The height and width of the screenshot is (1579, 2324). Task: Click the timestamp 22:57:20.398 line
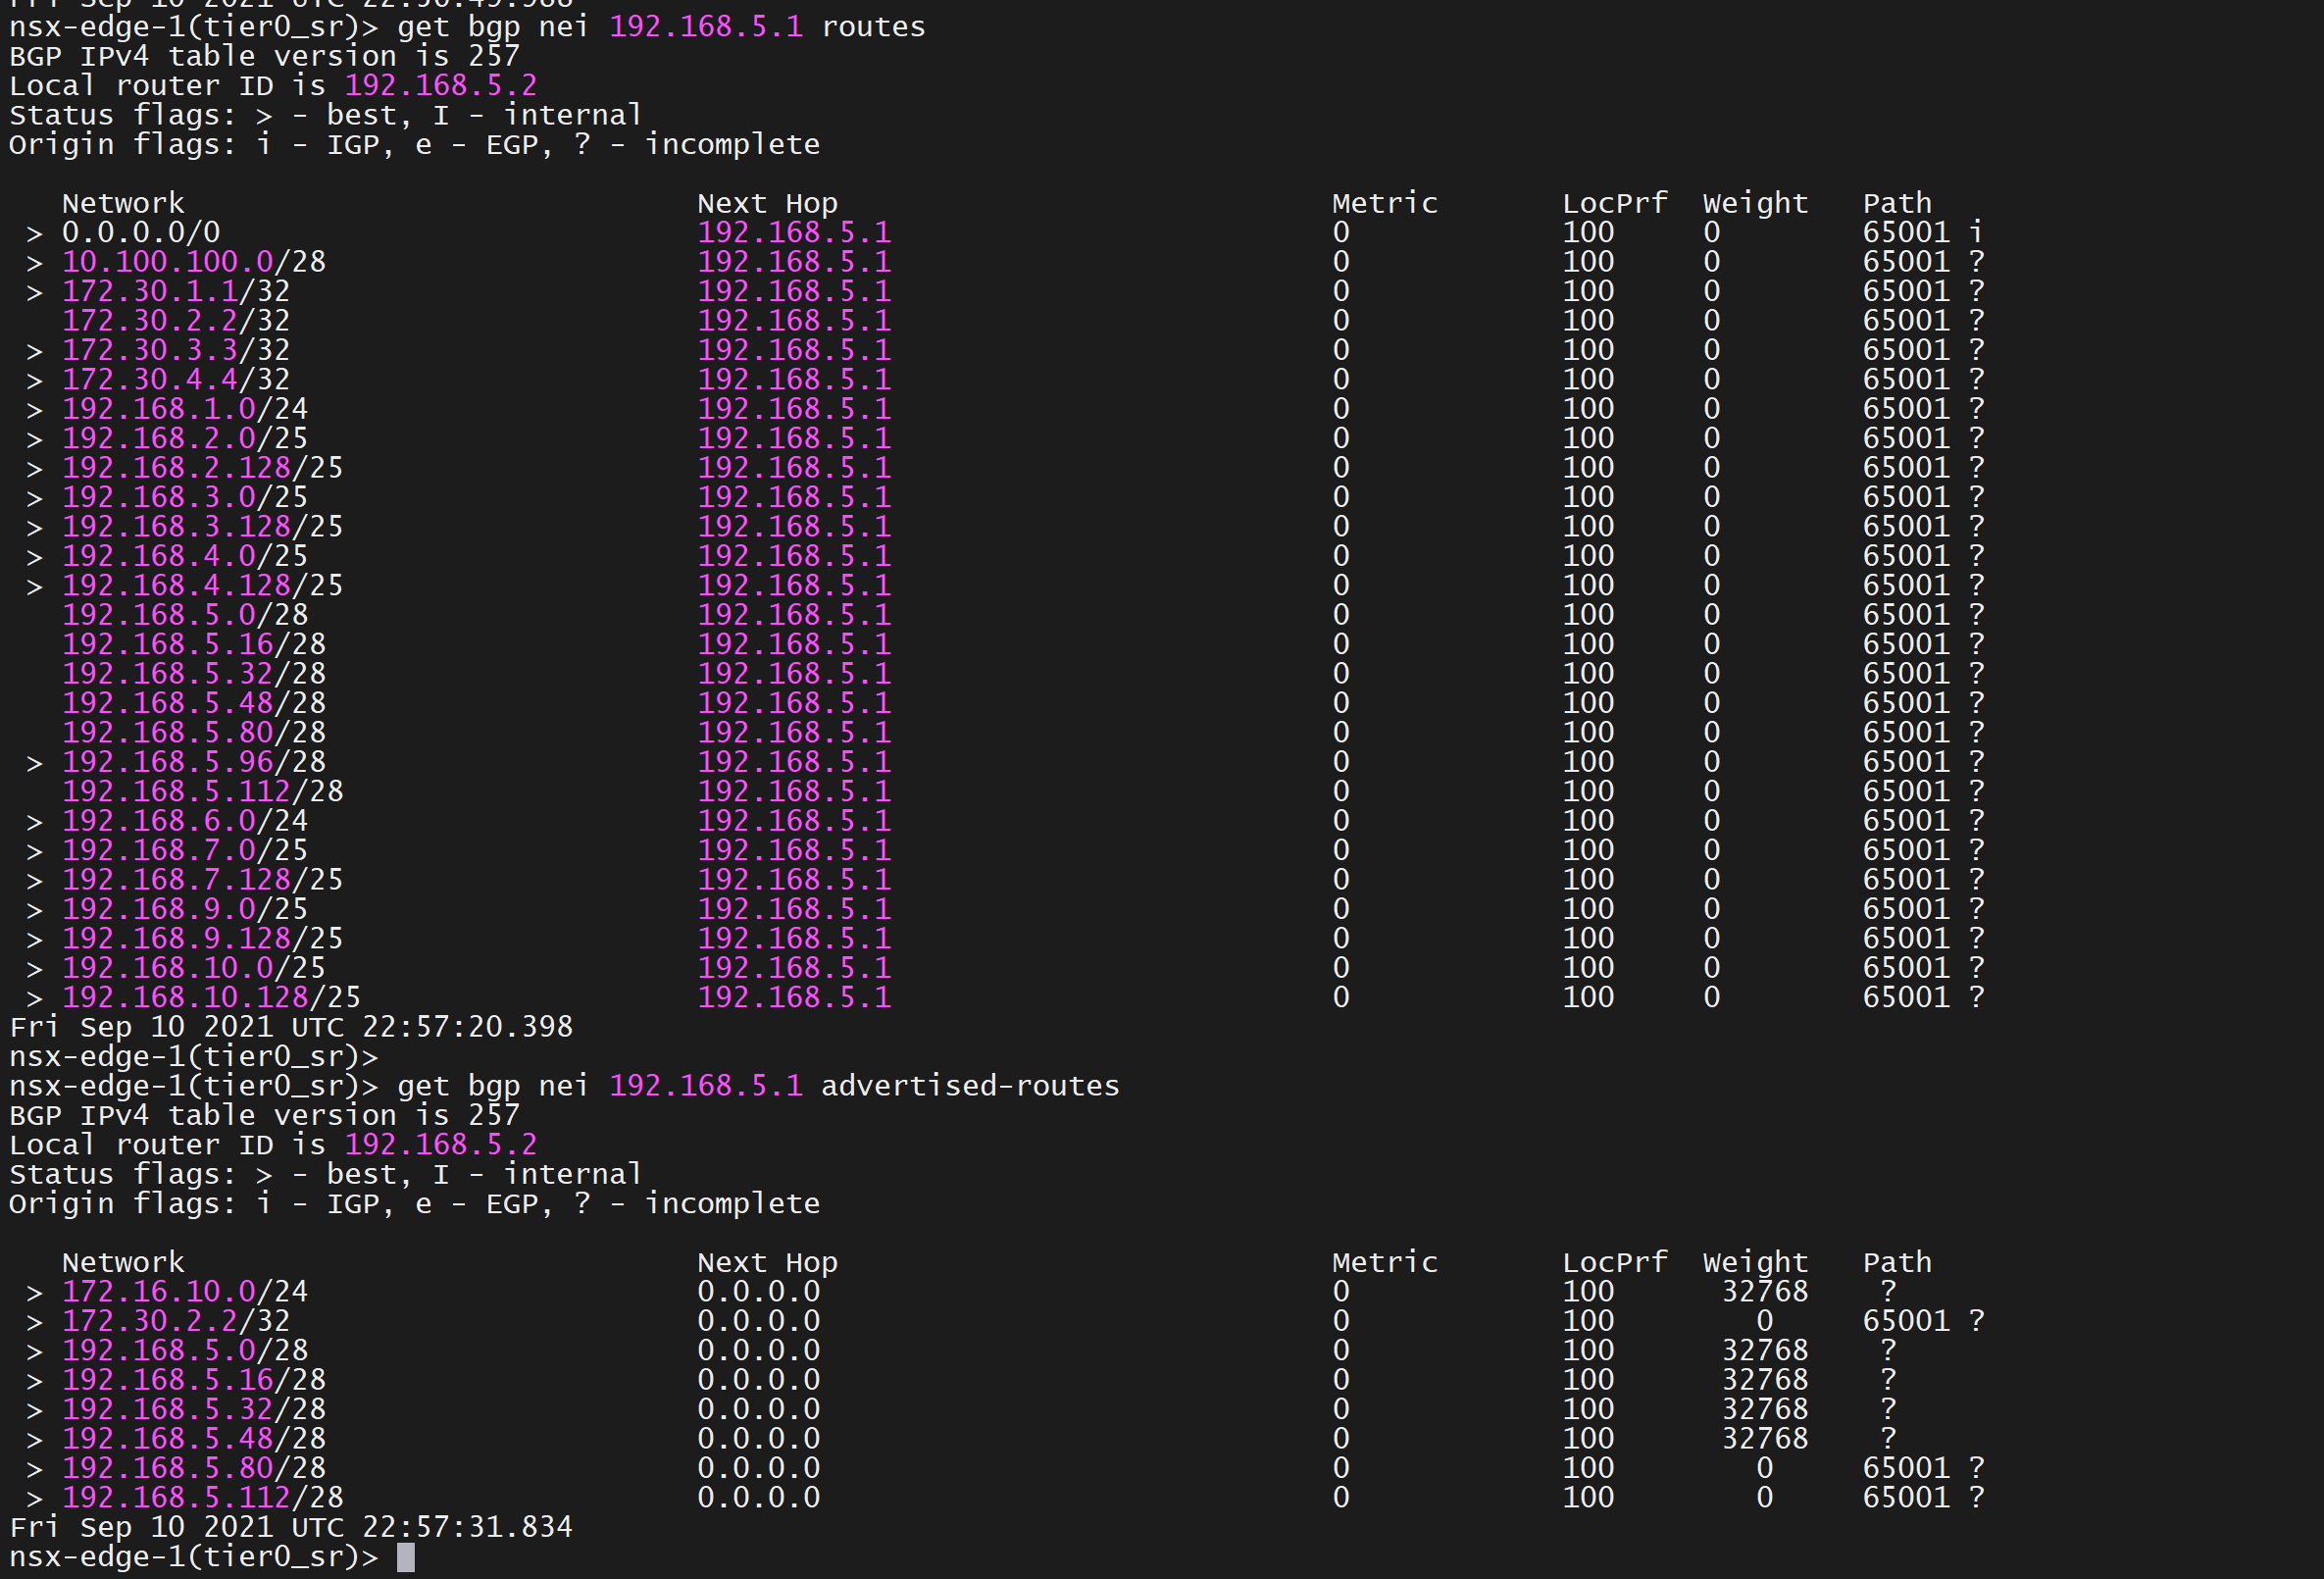pos(291,1027)
